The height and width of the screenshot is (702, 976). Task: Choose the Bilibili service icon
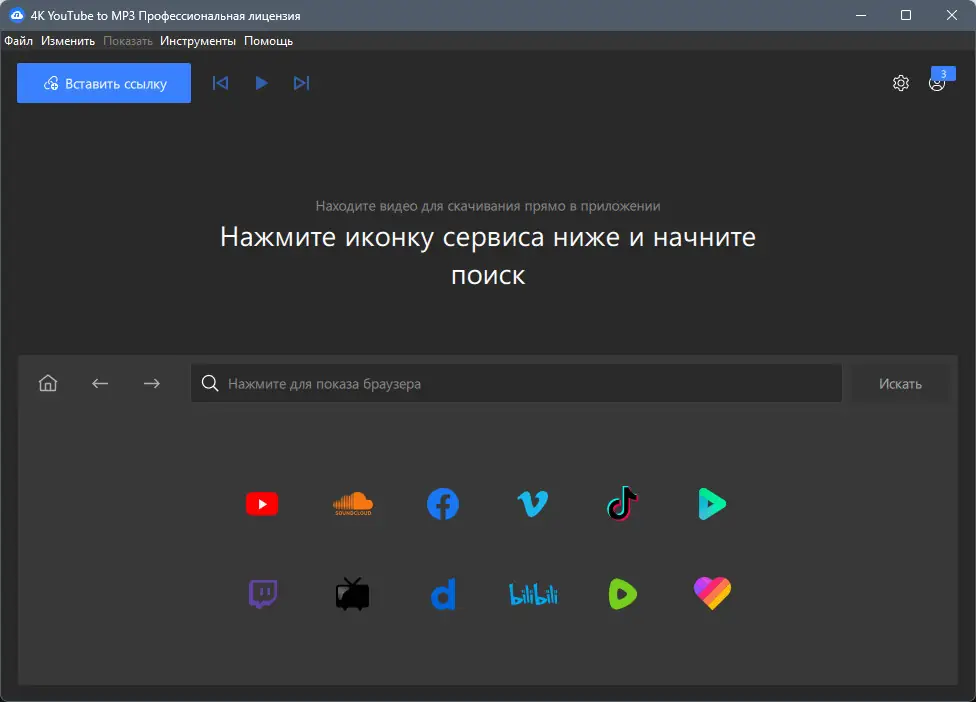(x=532, y=593)
